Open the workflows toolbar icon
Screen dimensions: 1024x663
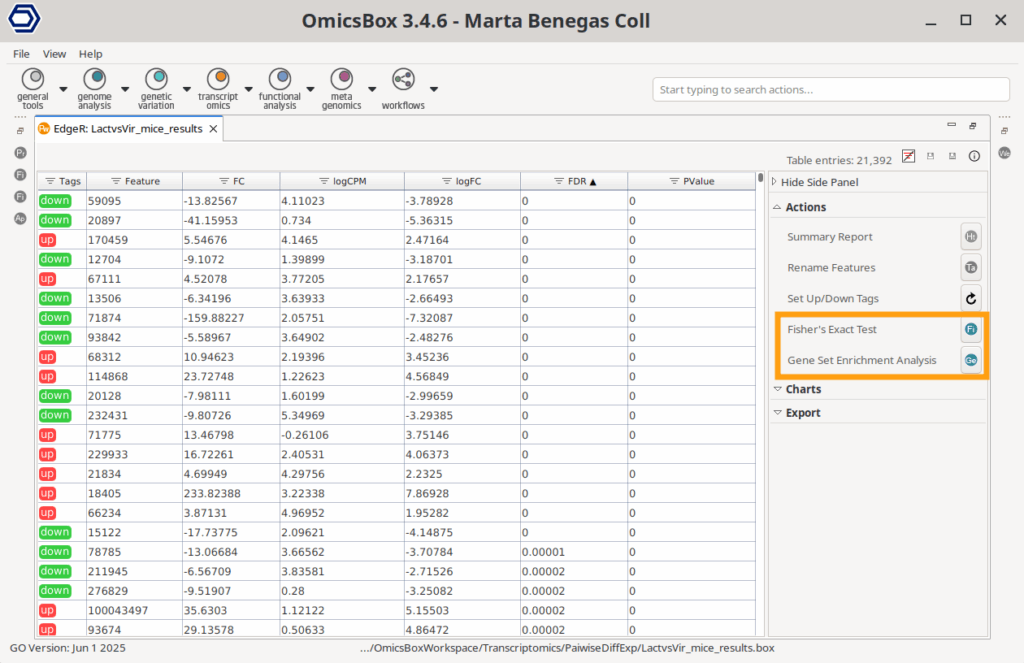pyautogui.click(x=403, y=80)
